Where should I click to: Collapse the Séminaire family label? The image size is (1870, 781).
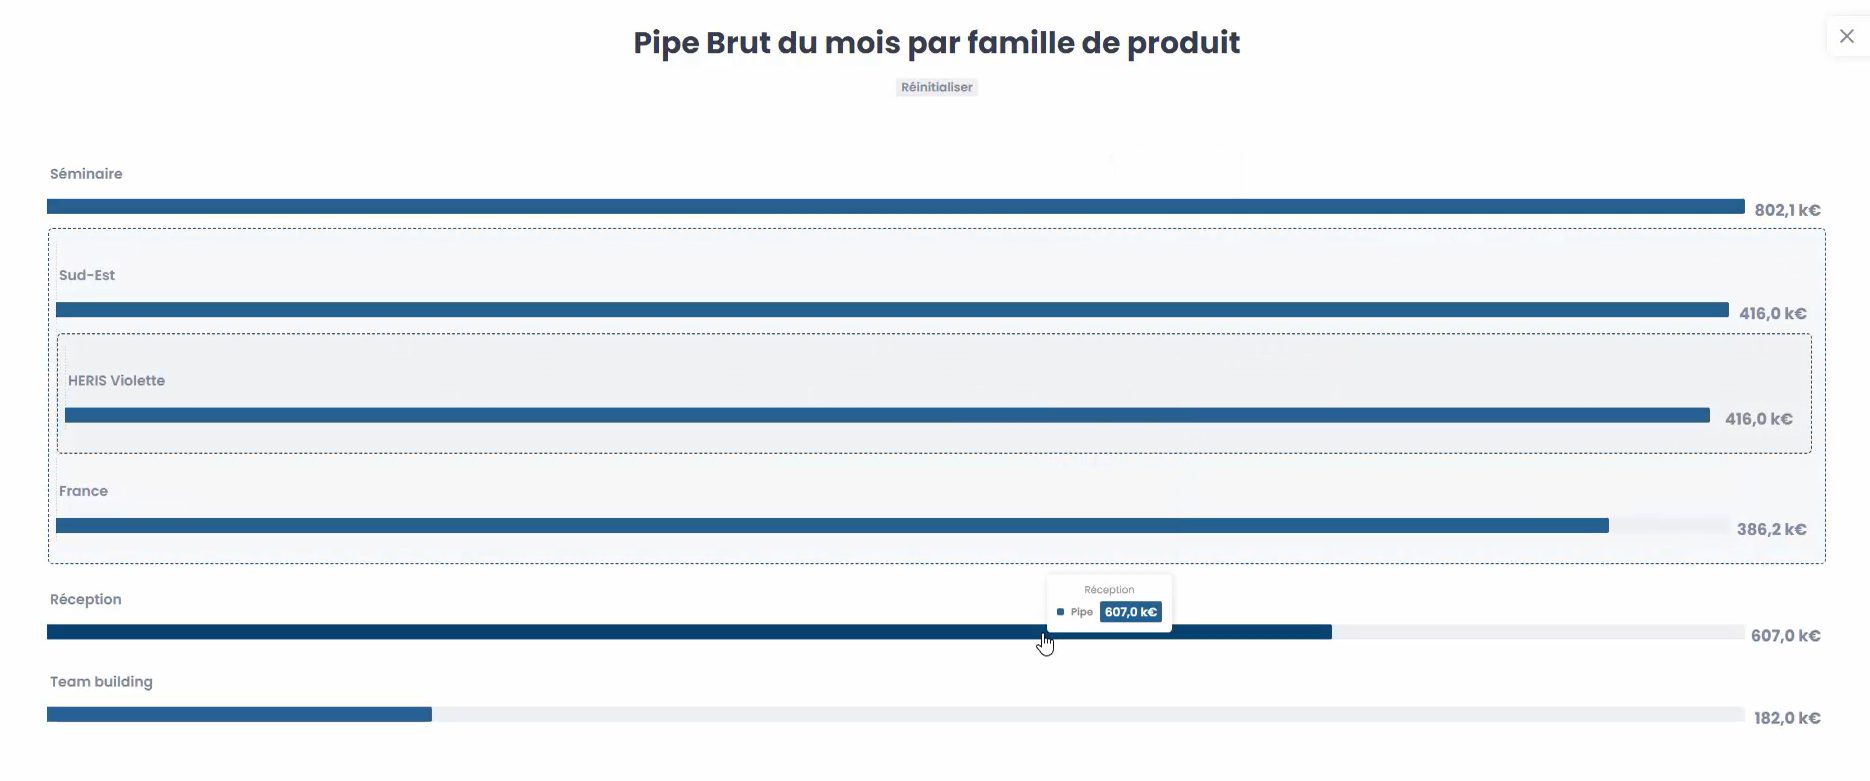coord(86,174)
